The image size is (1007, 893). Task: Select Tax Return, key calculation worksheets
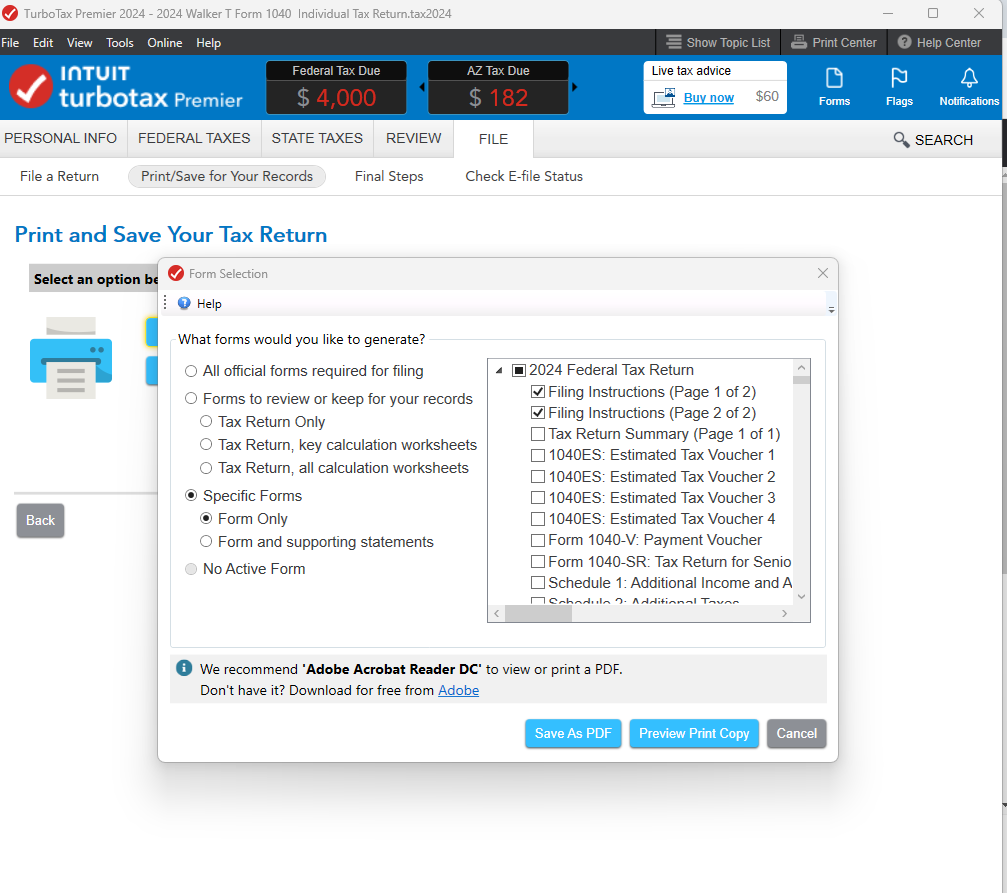point(206,445)
